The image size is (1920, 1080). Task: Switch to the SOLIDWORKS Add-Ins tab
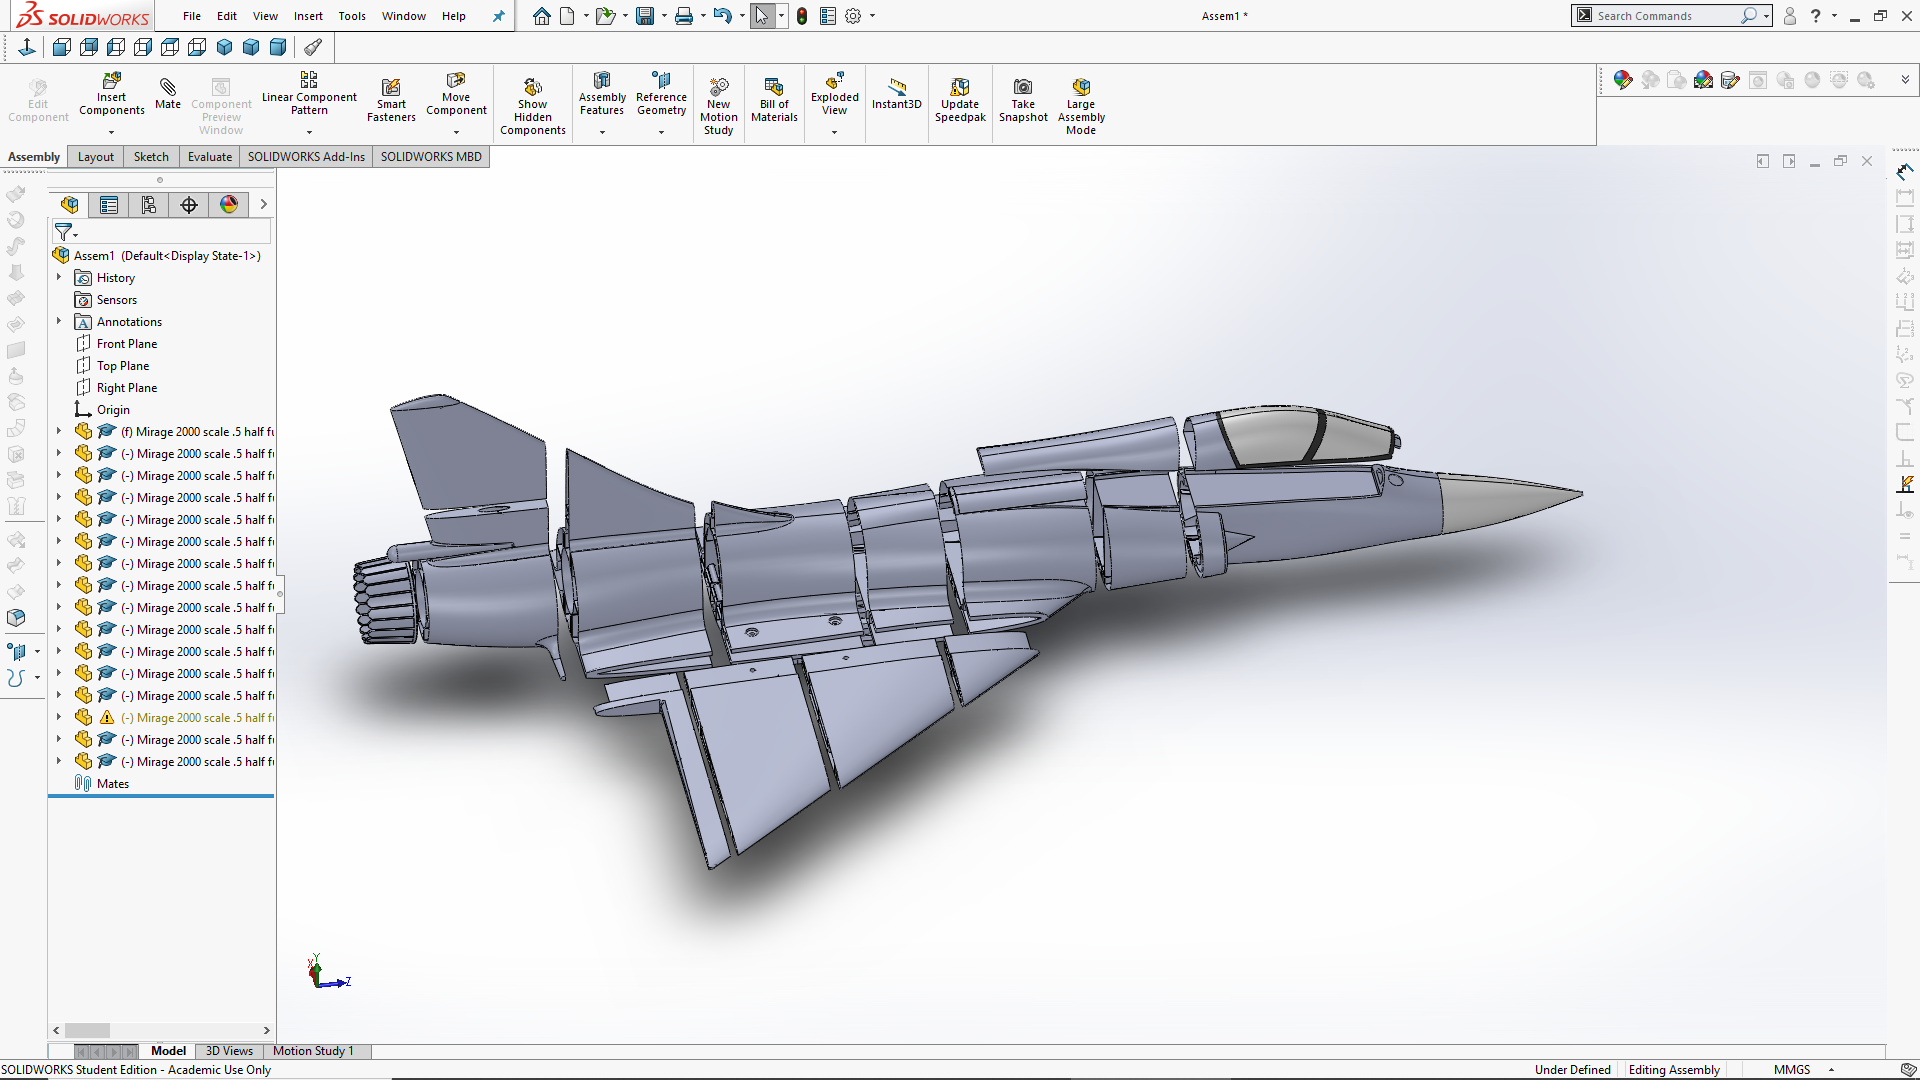tap(305, 157)
